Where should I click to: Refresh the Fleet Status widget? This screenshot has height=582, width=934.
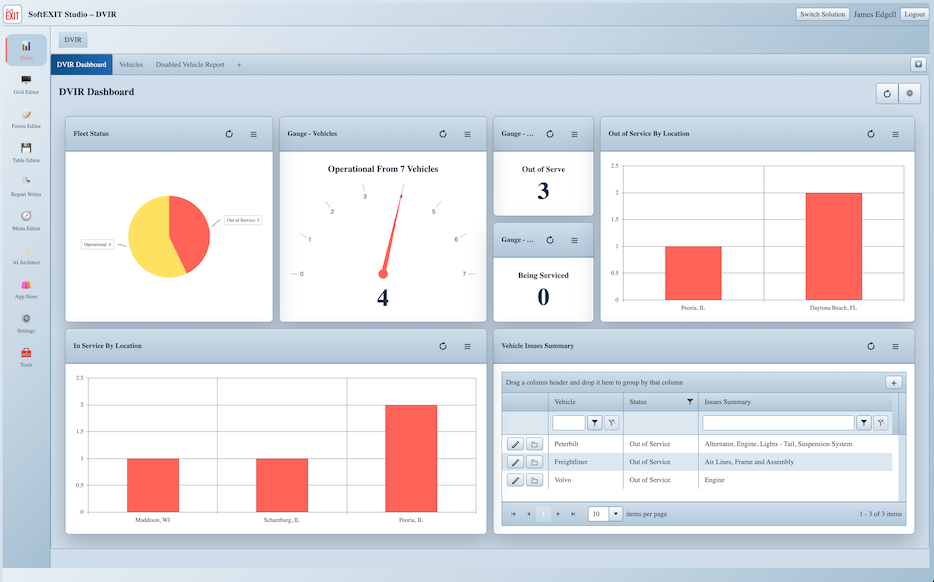229,134
